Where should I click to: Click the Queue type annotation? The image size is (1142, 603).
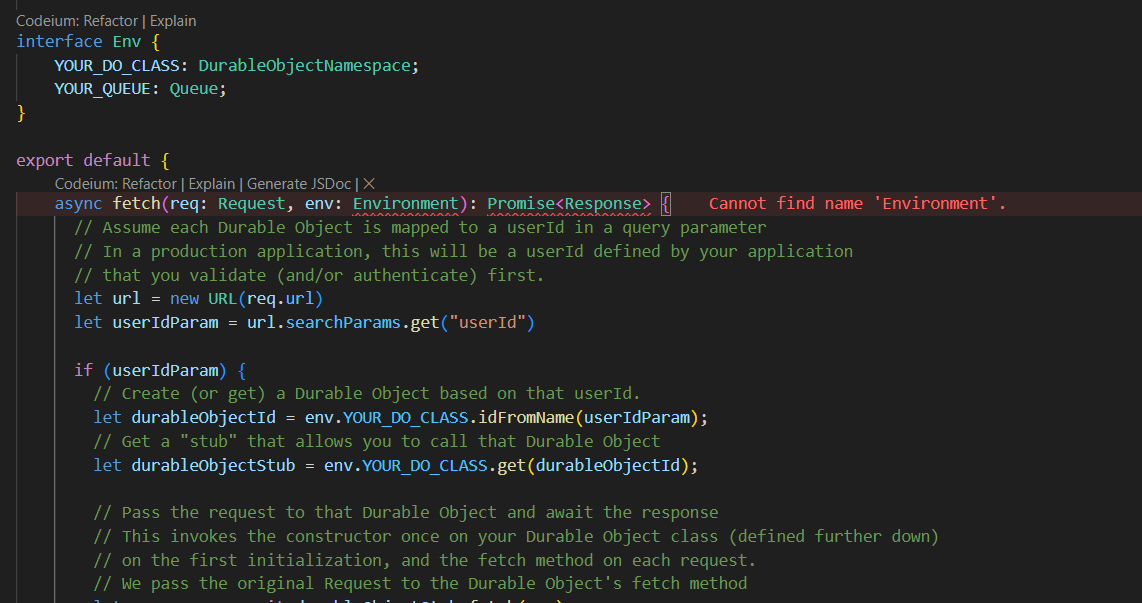197,88
